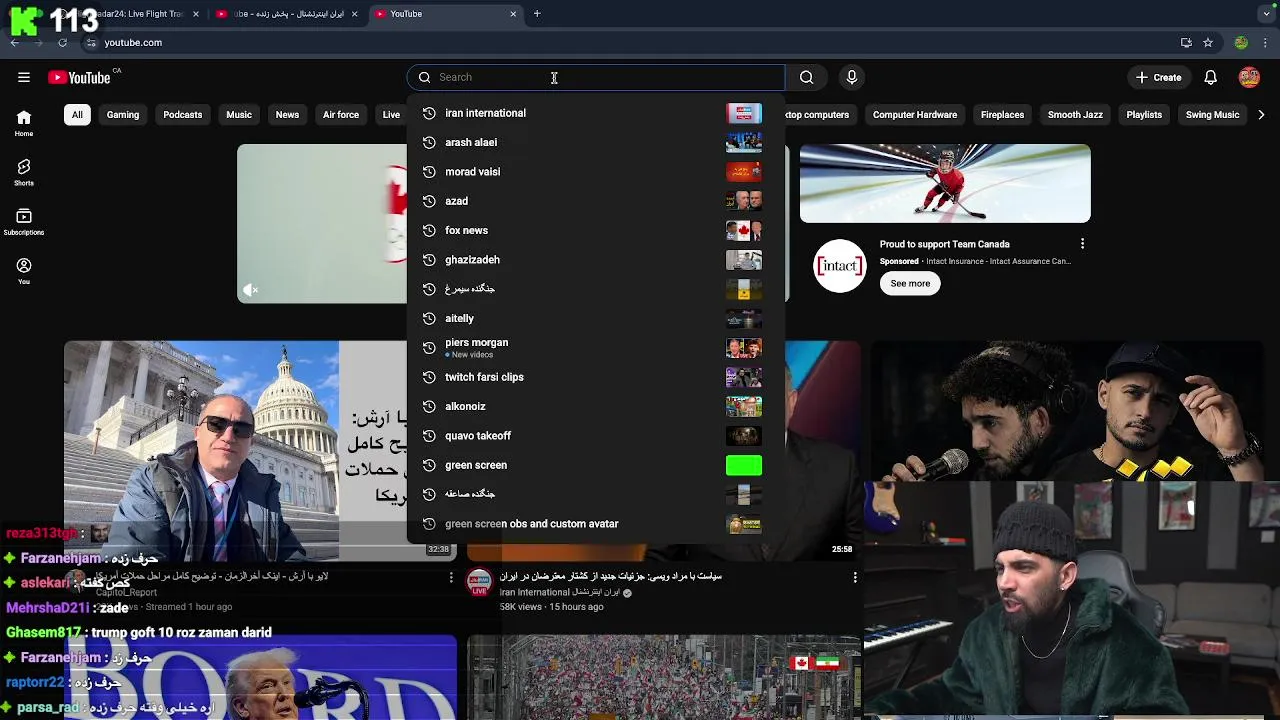This screenshot has width=1280, height=720.
Task: Click See more on Intact ad
Action: coord(910,283)
